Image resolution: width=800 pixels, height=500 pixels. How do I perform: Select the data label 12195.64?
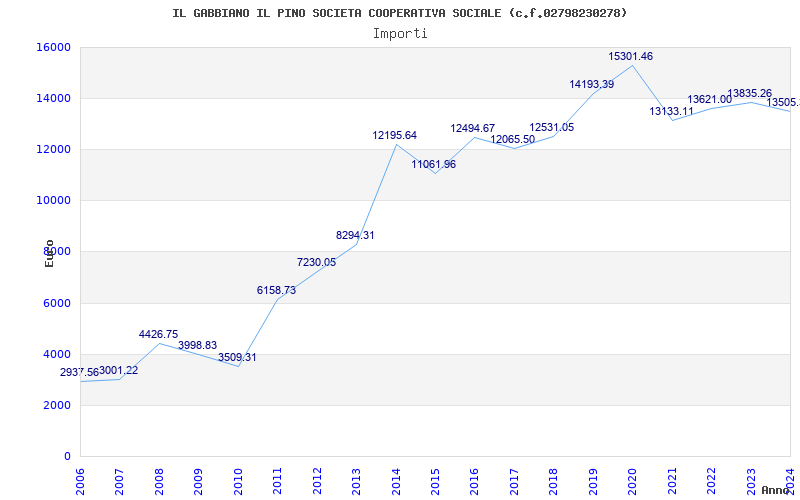click(x=394, y=135)
